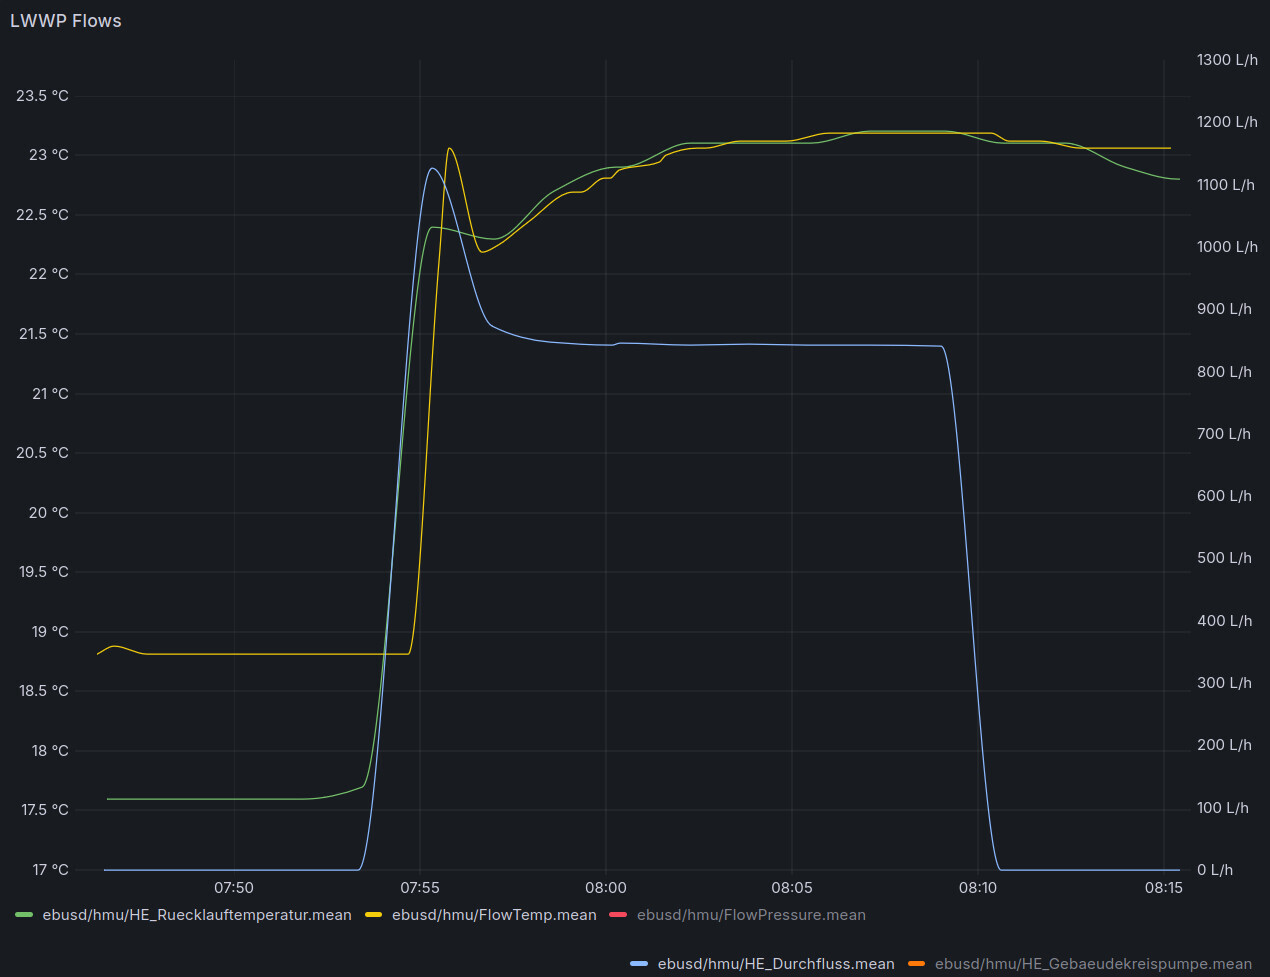Image resolution: width=1270 pixels, height=977 pixels.
Task: Click the 0 L/h right axis label
Action: (1215, 870)
